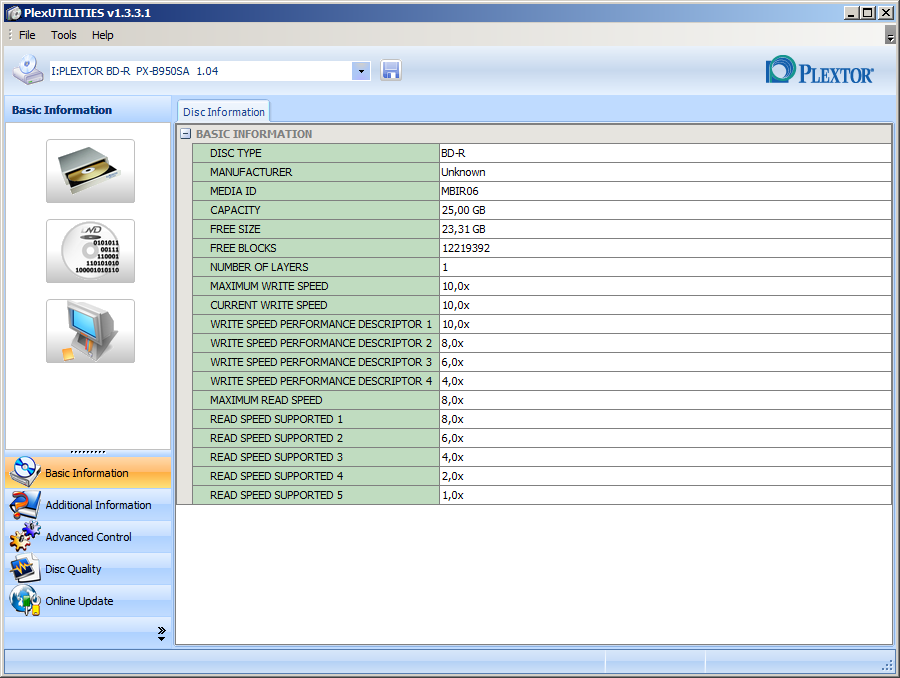
Task: Click the Disc Quality waveform icon
Action: pos(25,568)
